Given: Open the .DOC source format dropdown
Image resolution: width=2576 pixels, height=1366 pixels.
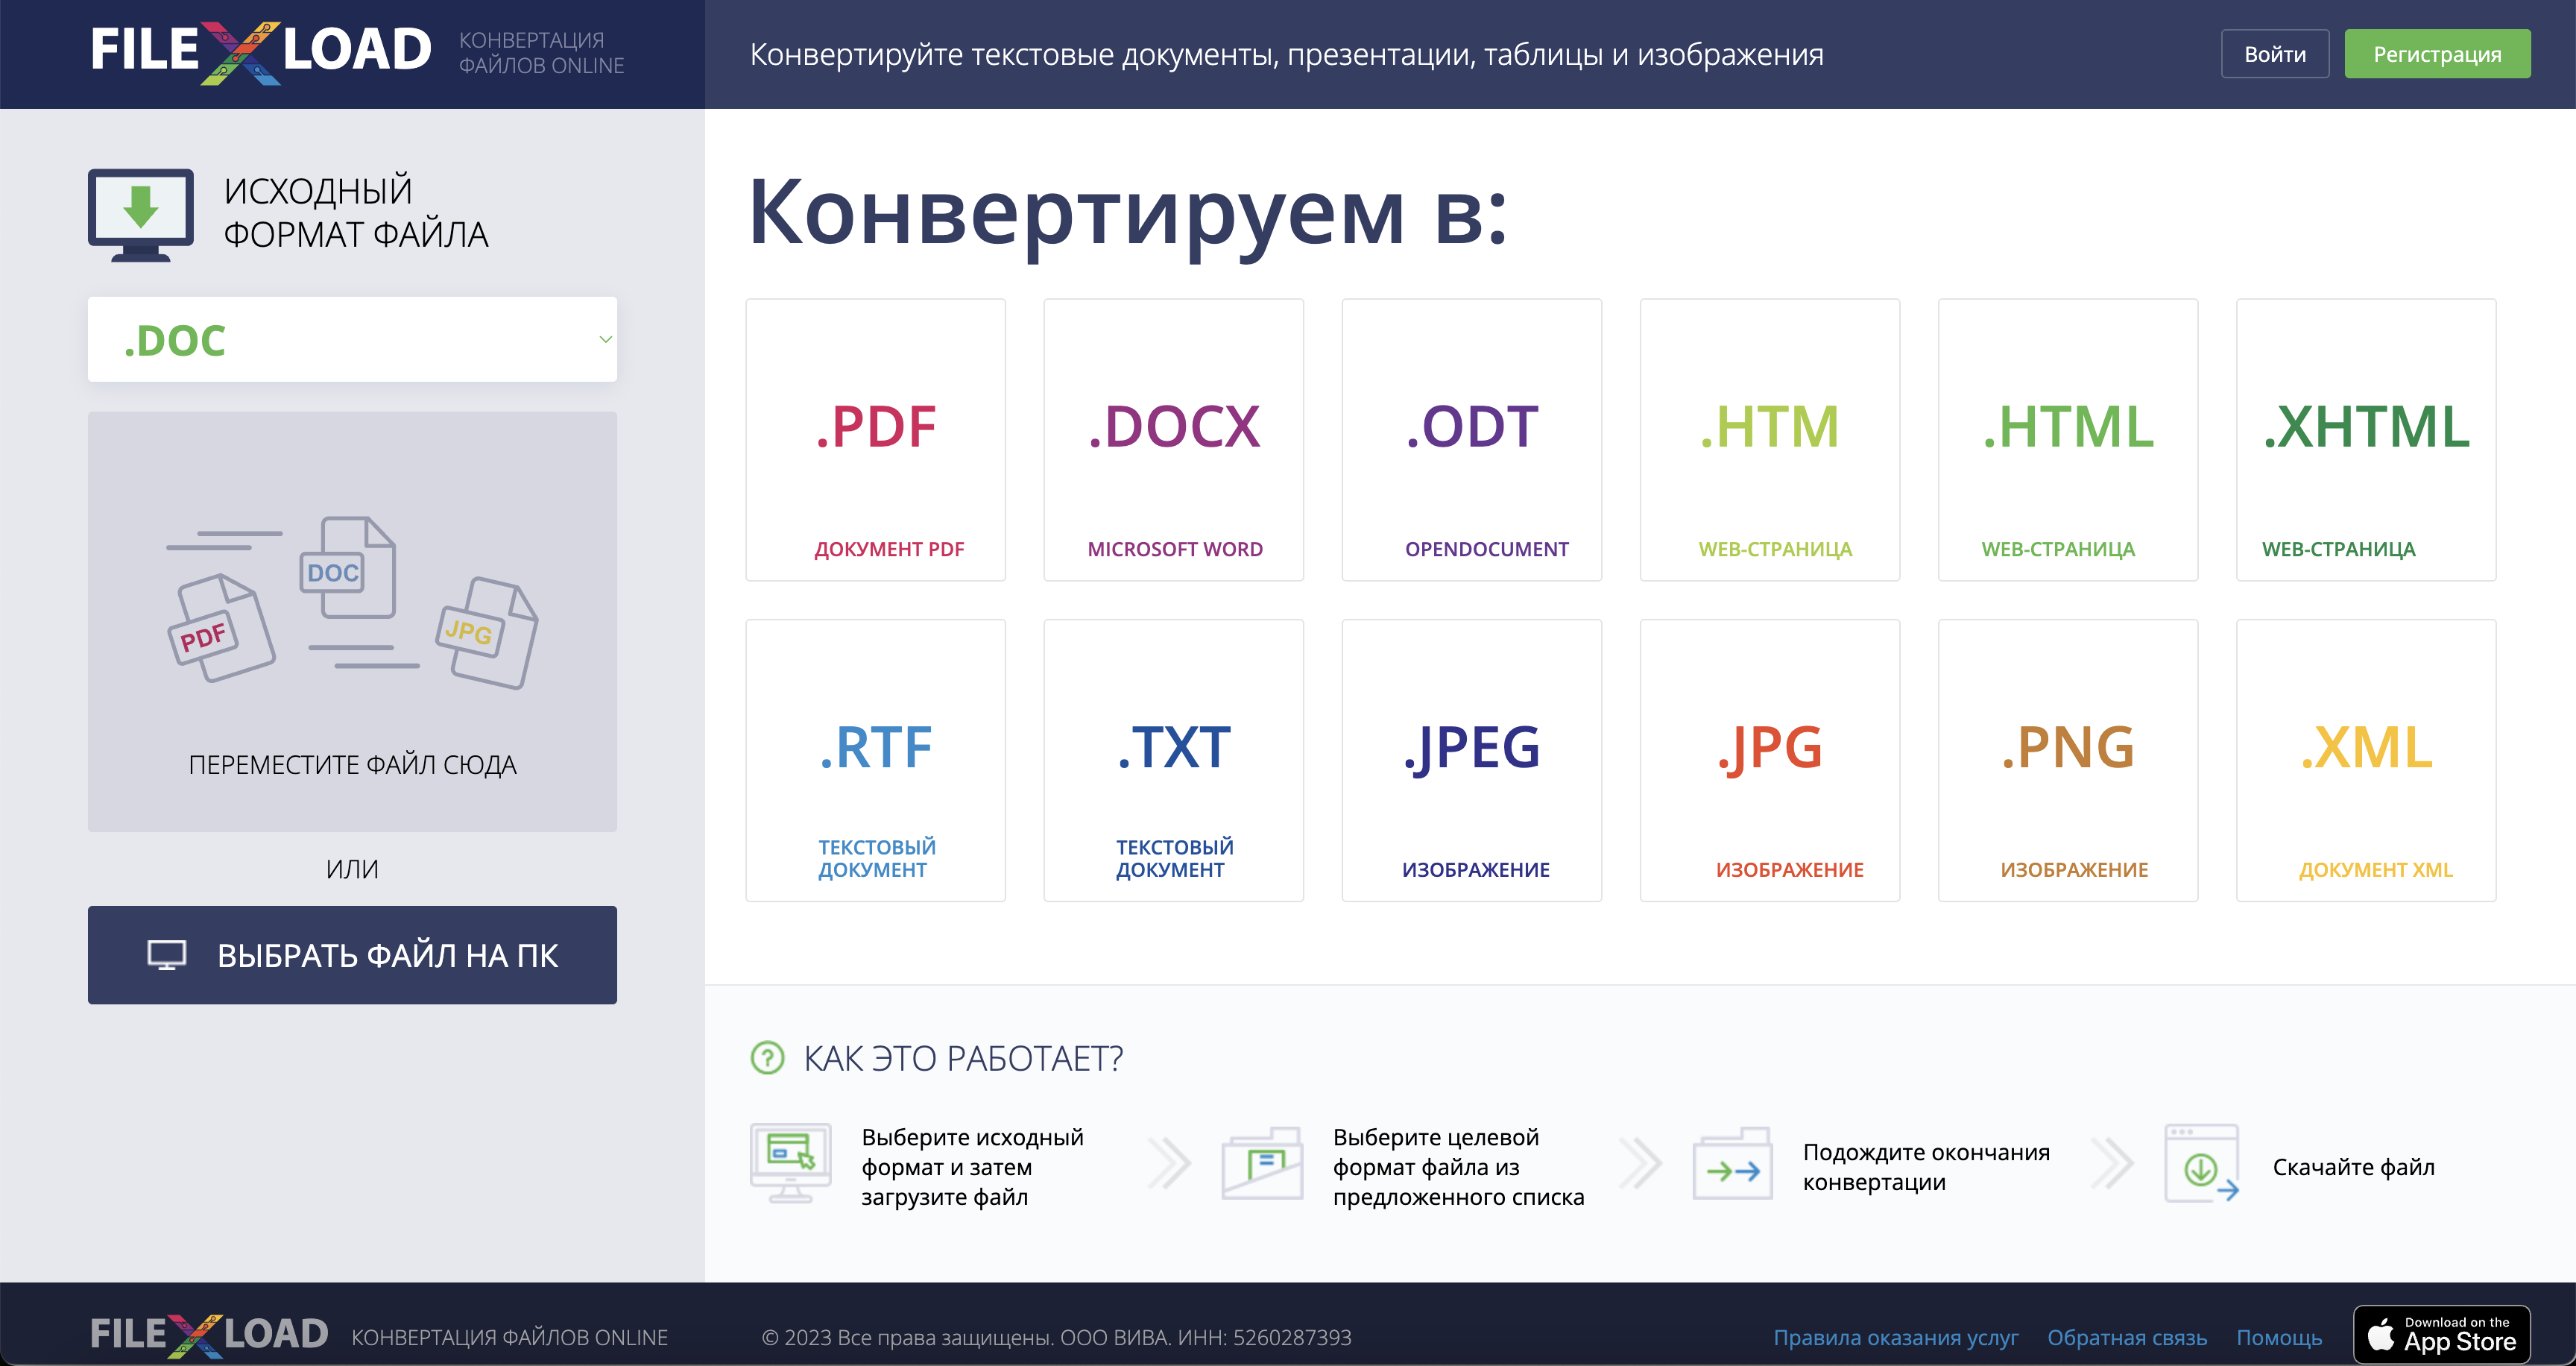Looking at the screenshot, I should click(351, 339).
